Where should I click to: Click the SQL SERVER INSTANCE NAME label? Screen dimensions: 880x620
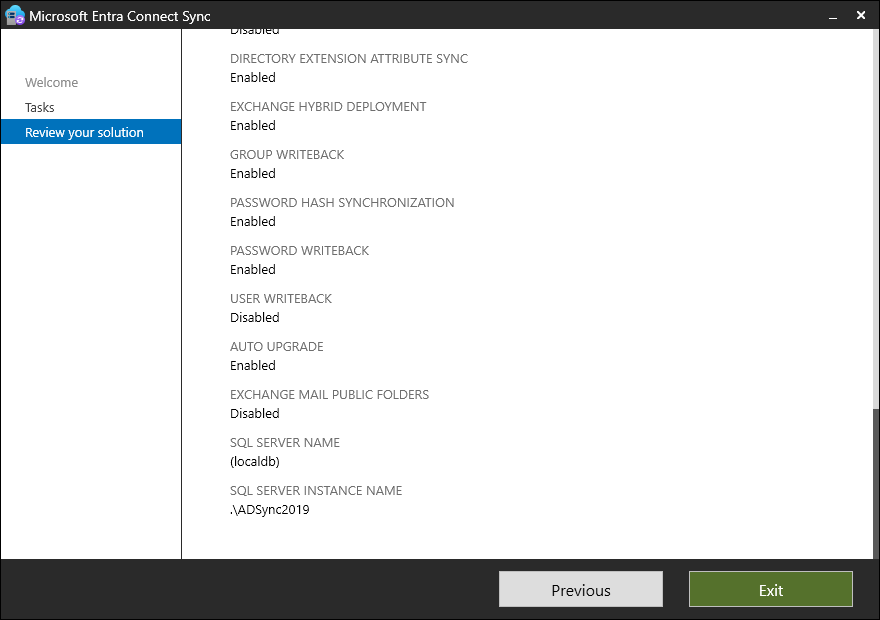point(316,490)
